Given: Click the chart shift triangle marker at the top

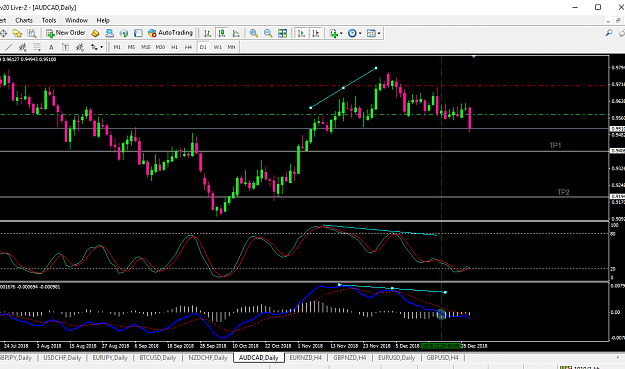Looking at the screenshot, I should (x=474, y=57).
